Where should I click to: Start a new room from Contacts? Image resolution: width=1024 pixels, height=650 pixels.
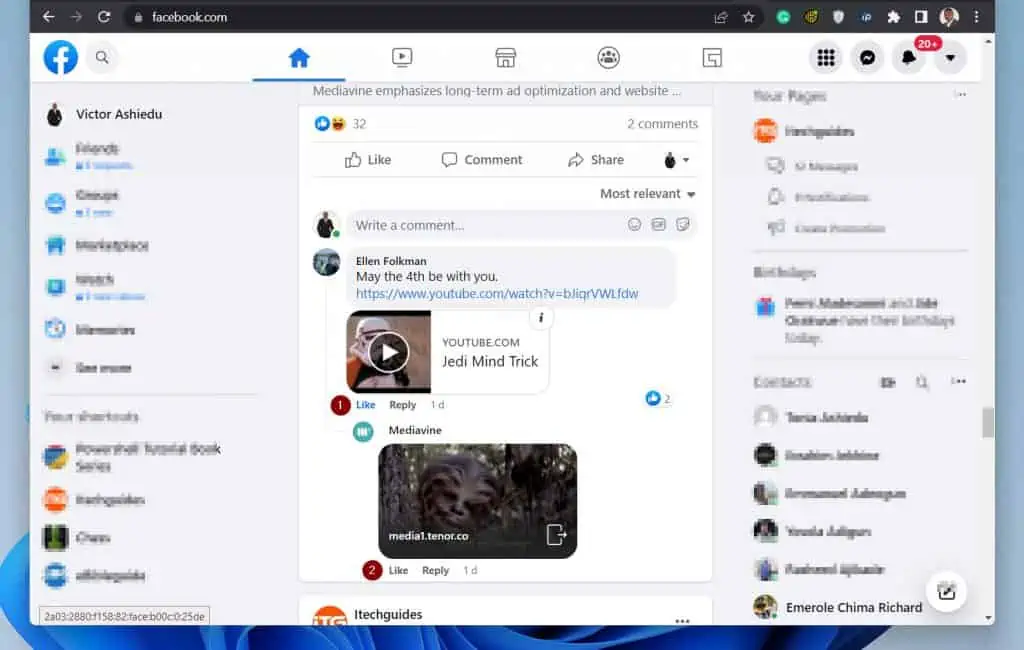pyautogui.click(x=888, y=382)
